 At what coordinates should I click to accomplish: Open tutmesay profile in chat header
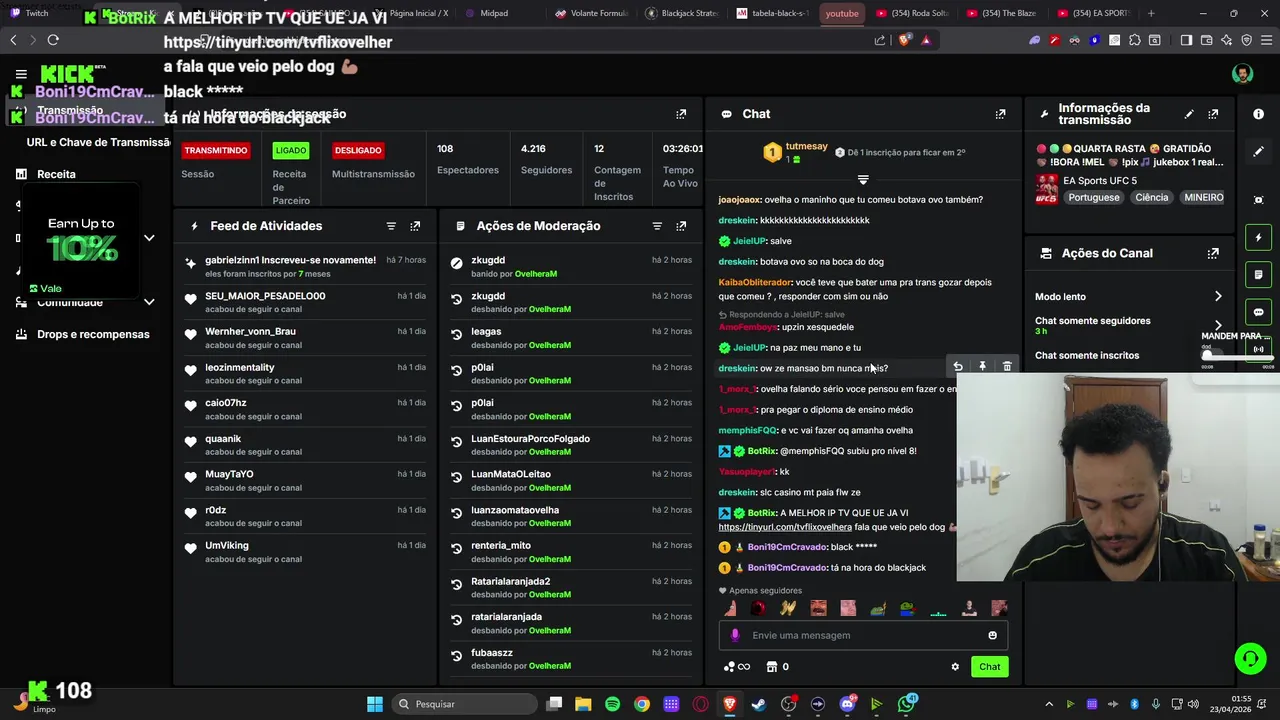click(x=806, y=146)
